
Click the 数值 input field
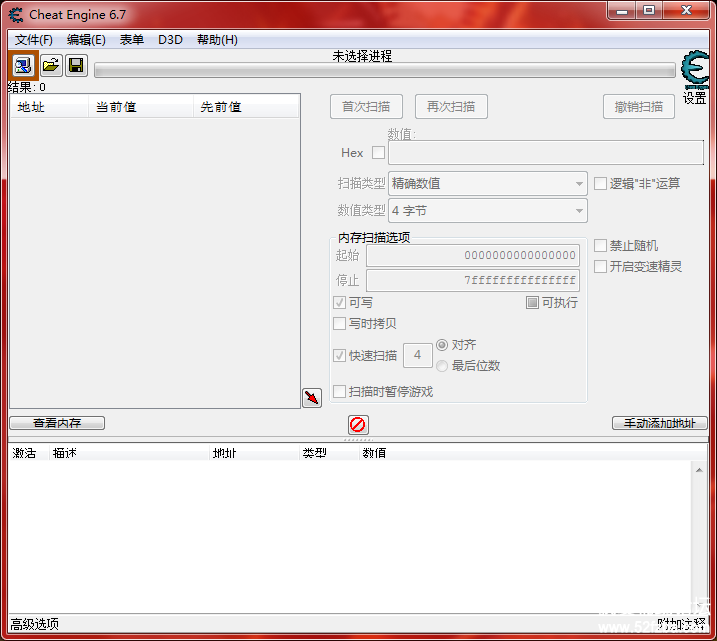(x=546, y=153)
